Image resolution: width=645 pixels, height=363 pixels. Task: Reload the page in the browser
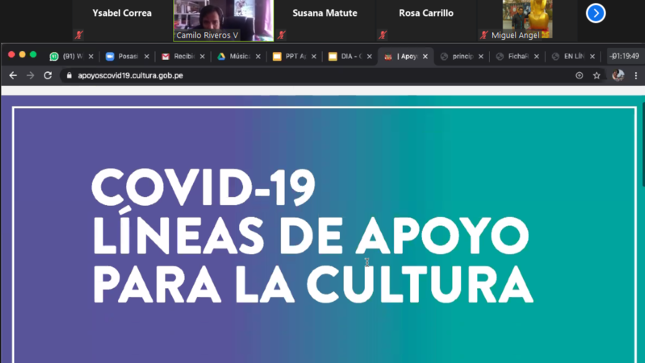pyautogui.click(x=48, y=75)
